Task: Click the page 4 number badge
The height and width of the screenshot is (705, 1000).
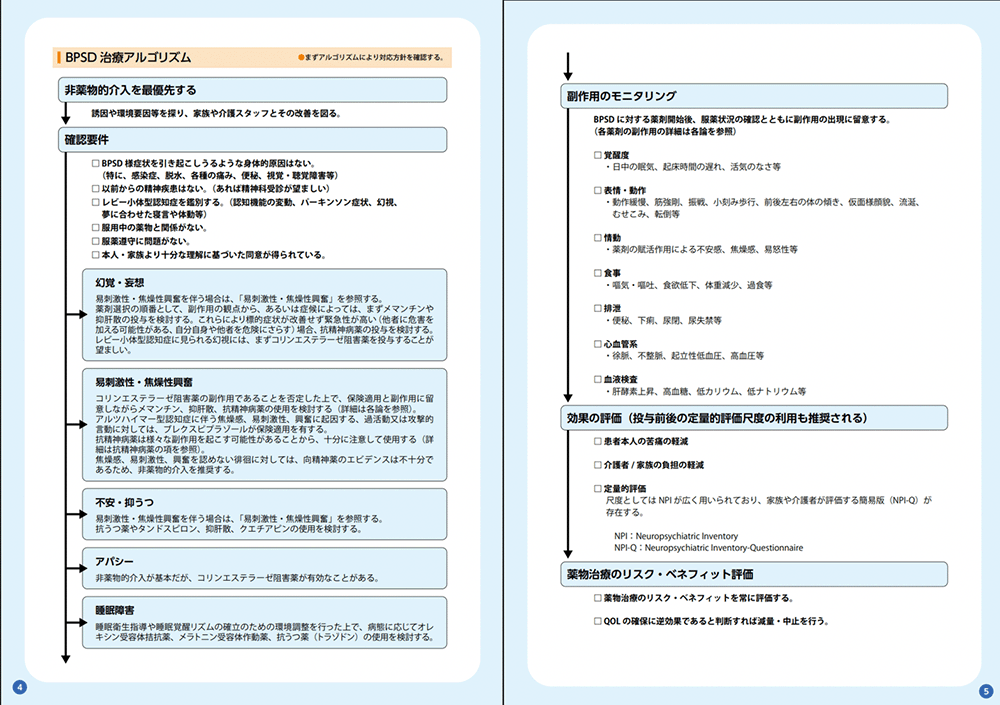Action: pyautogui.click(x=20, y=687)
